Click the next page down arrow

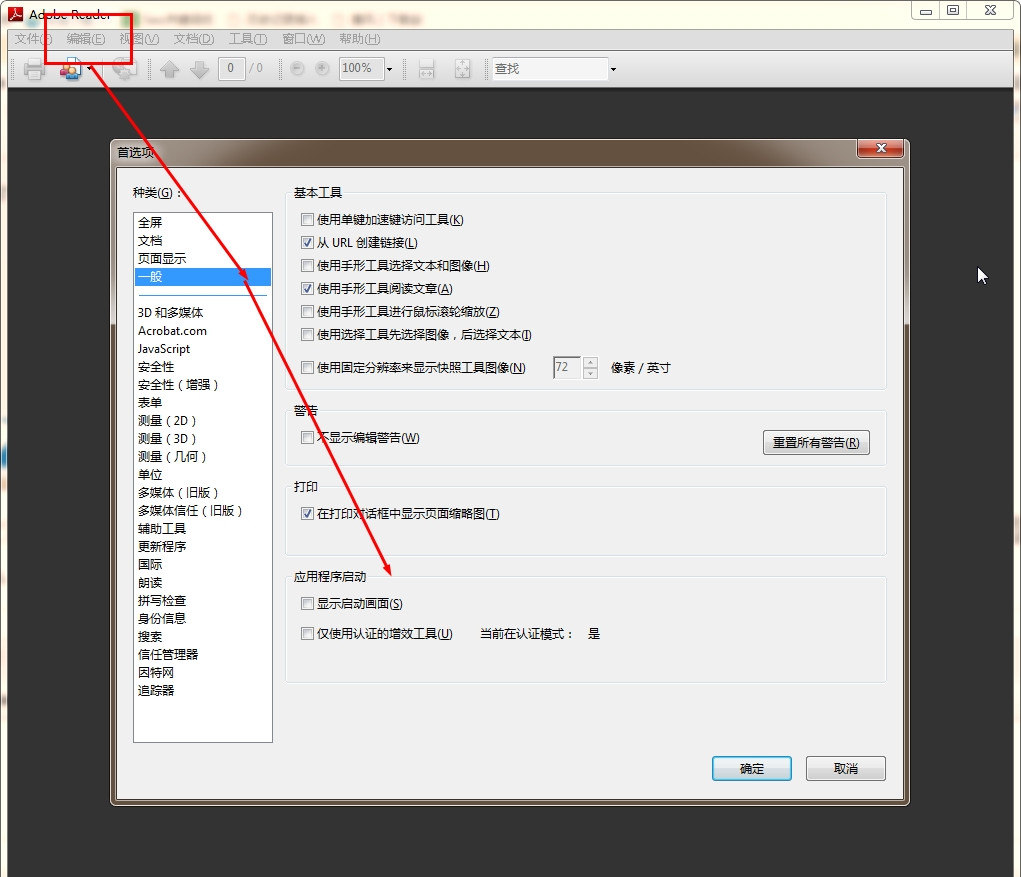coord(199,68)
